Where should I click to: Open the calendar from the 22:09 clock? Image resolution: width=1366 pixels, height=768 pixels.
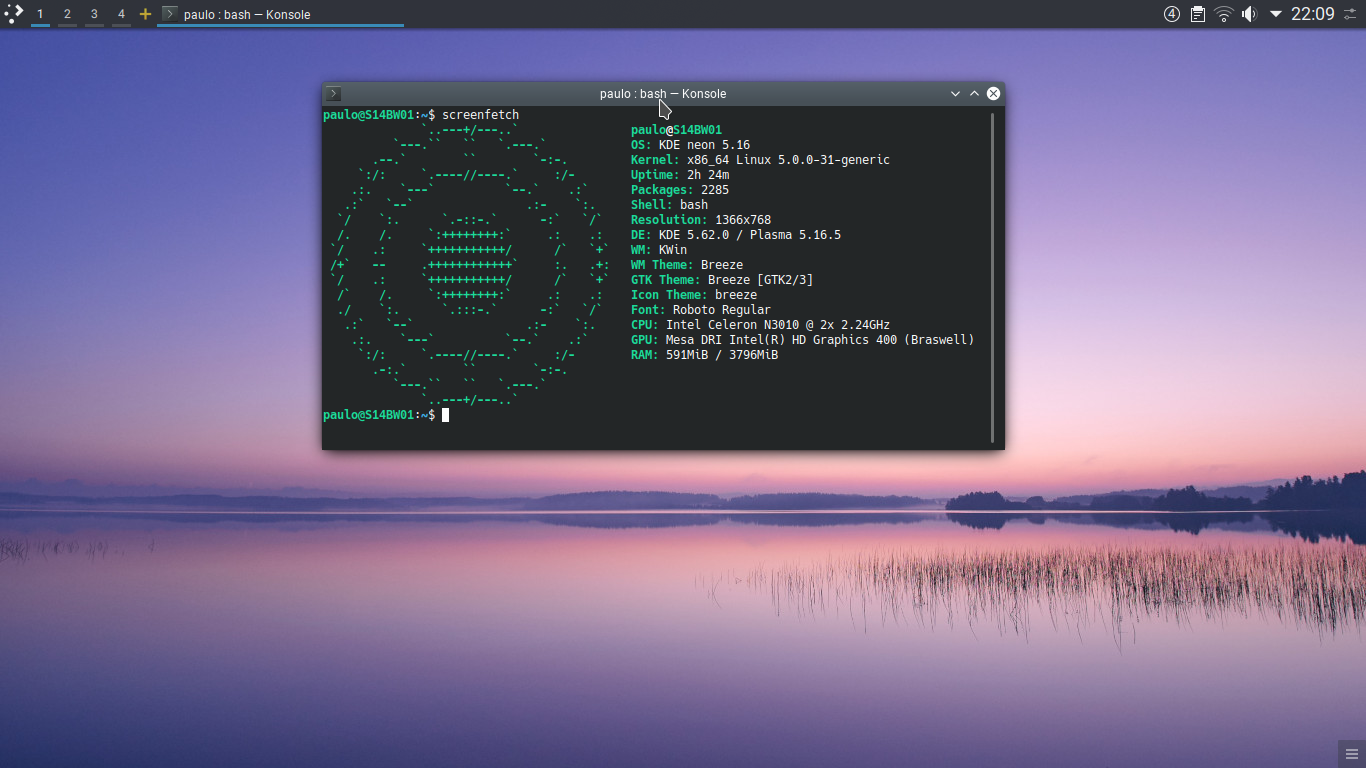pyautogui.click(x=1312, y=14)
